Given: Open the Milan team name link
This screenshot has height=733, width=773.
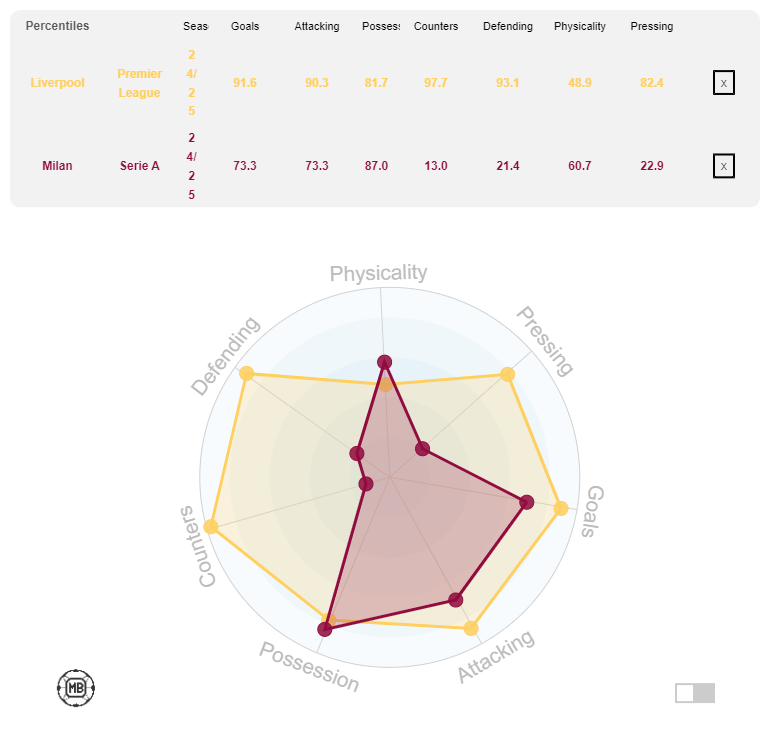Looking at the screenshot, I should coord(57,166).
